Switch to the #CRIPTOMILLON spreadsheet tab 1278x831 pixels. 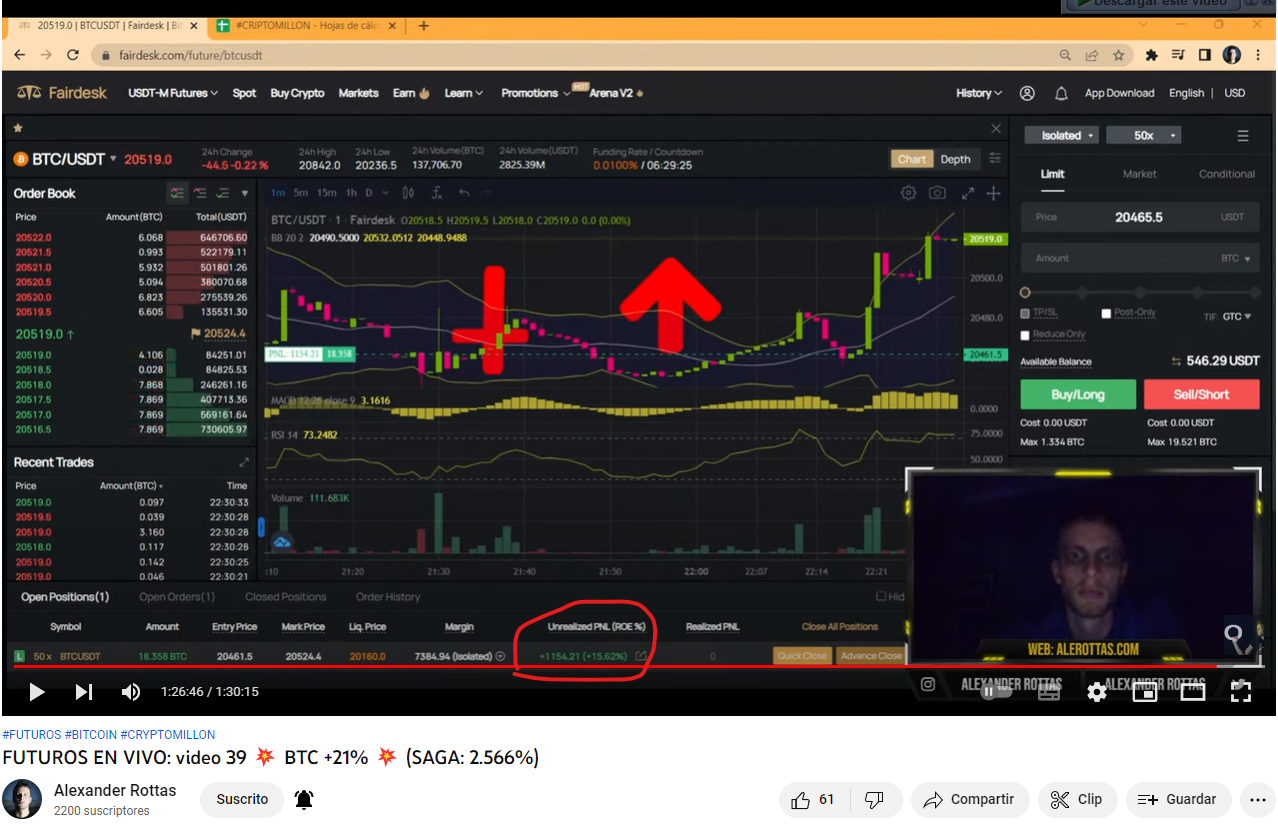(x=308, y=26)
